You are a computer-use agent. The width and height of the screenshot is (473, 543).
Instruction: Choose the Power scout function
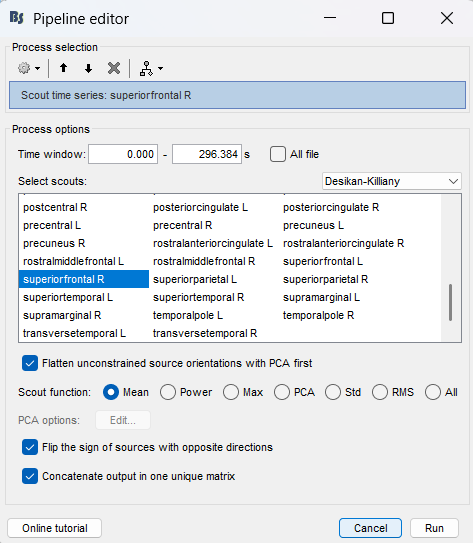168,392
